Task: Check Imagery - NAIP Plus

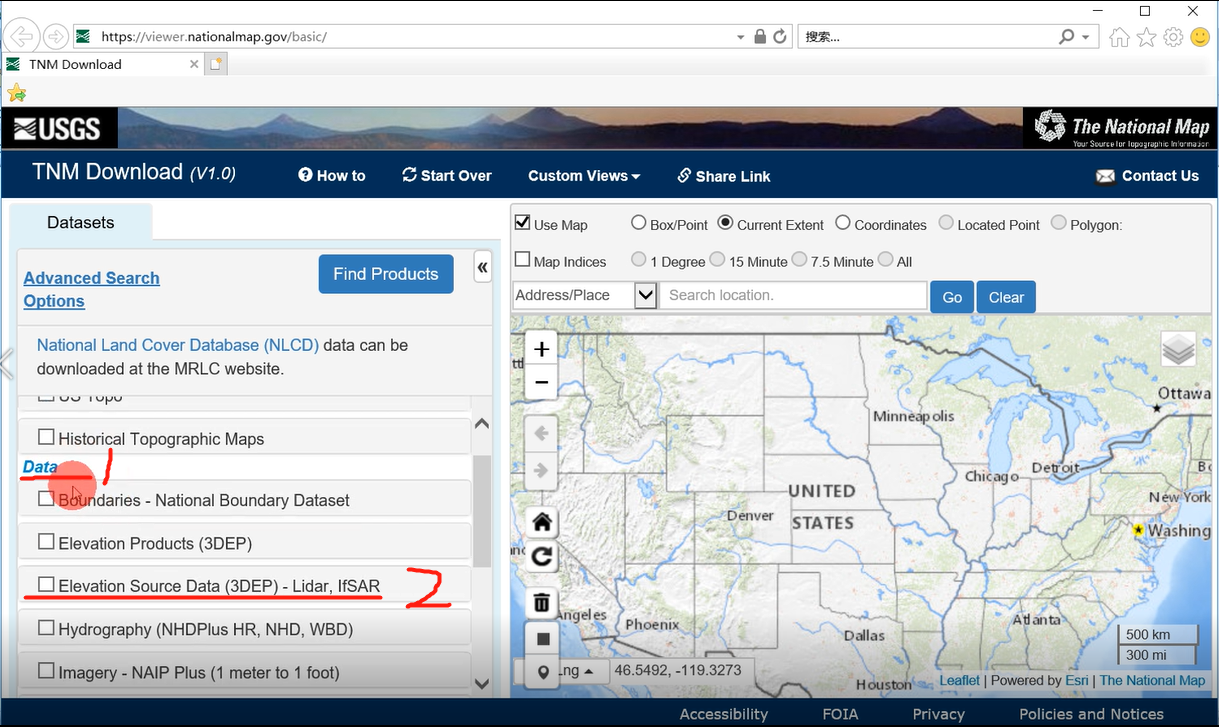Action: (46, 671)
